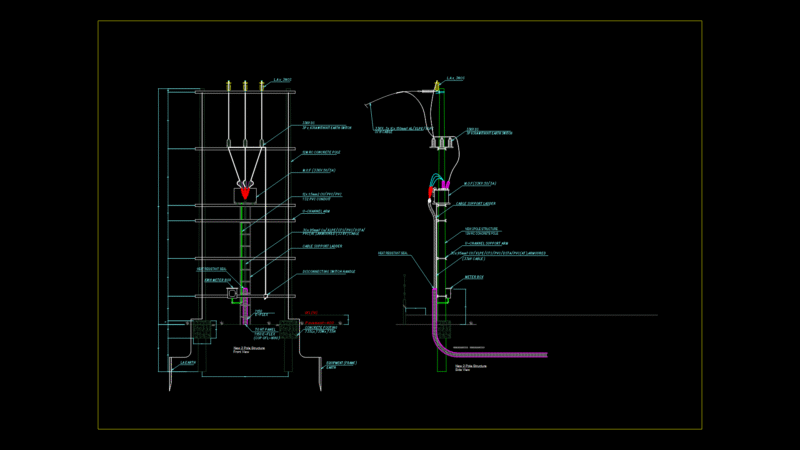800x450 pixels.
Task: Select the leftmost yellow insulator on front view
Action: (x=229, y=86)
